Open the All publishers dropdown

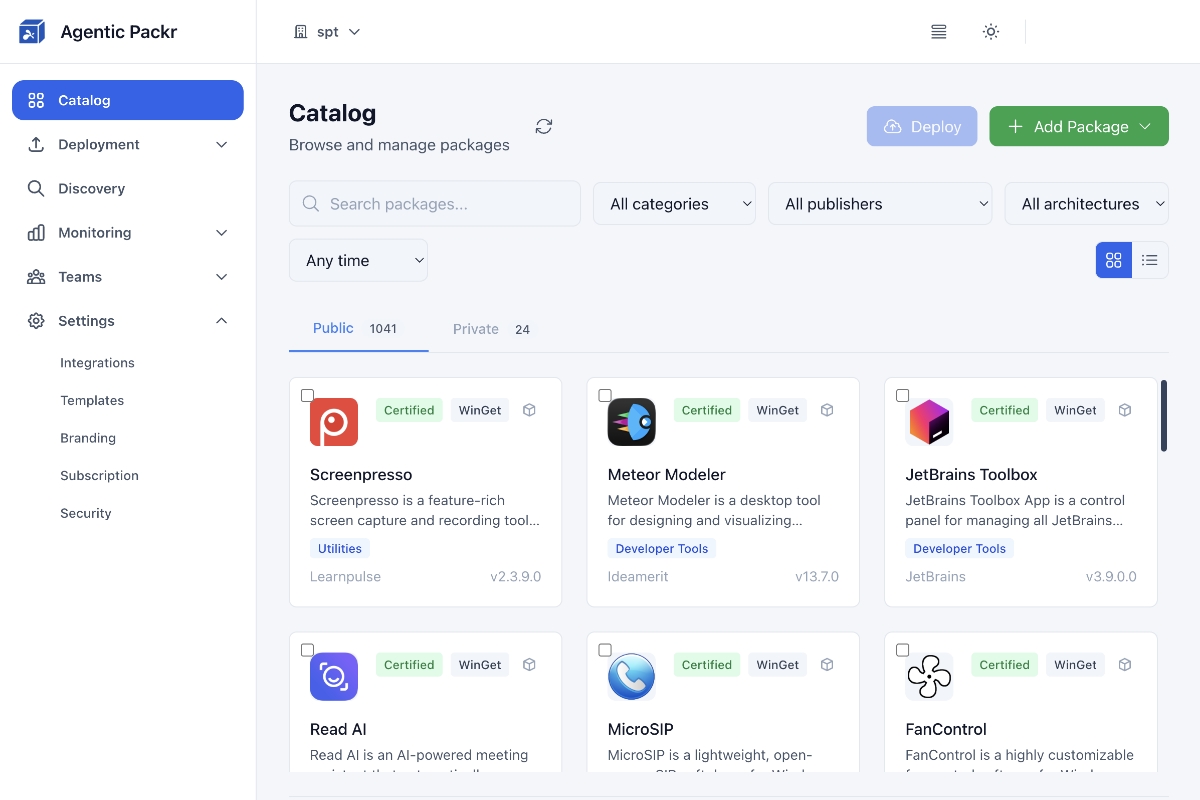coord(880,204)
